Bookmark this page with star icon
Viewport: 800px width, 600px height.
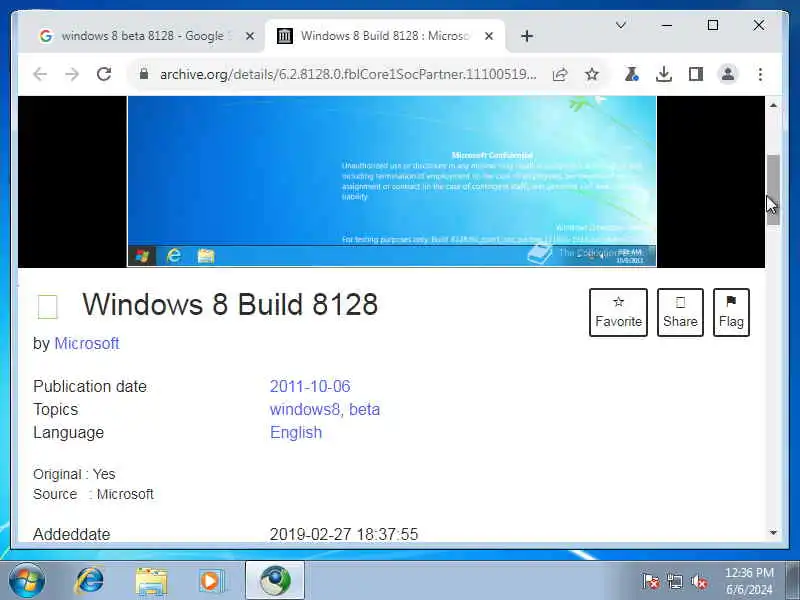coord(592,74)
